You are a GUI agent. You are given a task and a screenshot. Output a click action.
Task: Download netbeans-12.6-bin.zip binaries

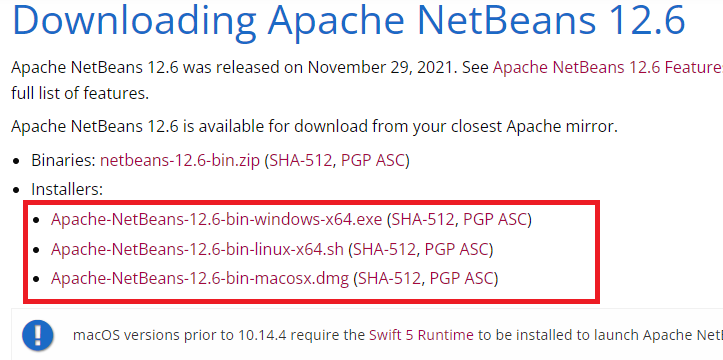[x=180, y=161]
